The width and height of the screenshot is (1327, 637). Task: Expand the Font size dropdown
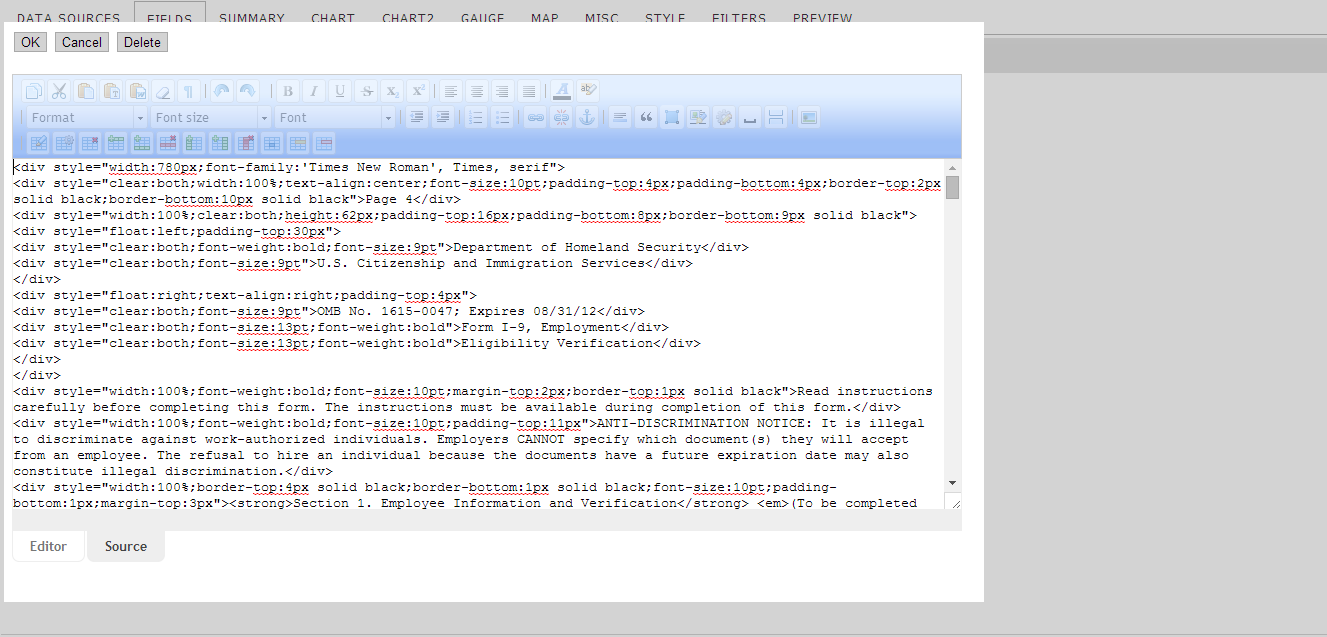pyautogui.click(x=210, y=117)
